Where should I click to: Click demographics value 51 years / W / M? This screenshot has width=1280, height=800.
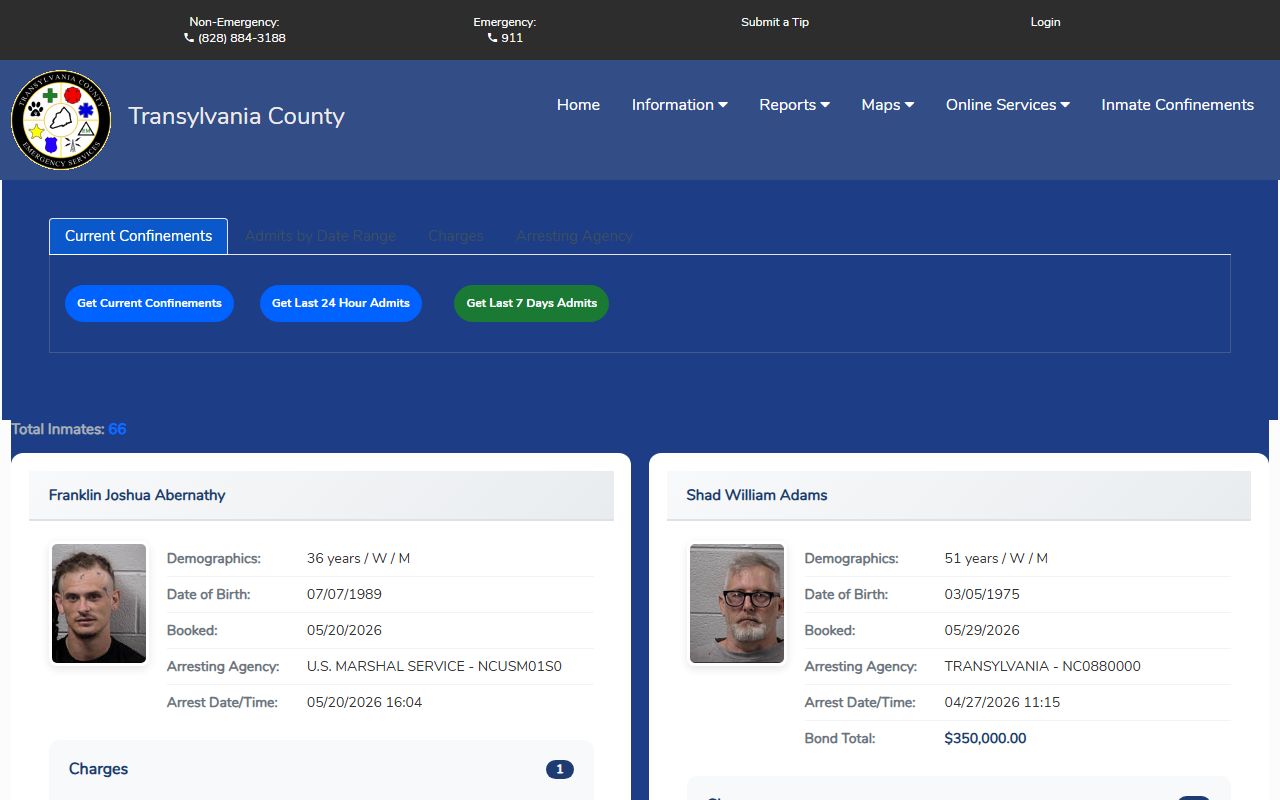point(996,558)
